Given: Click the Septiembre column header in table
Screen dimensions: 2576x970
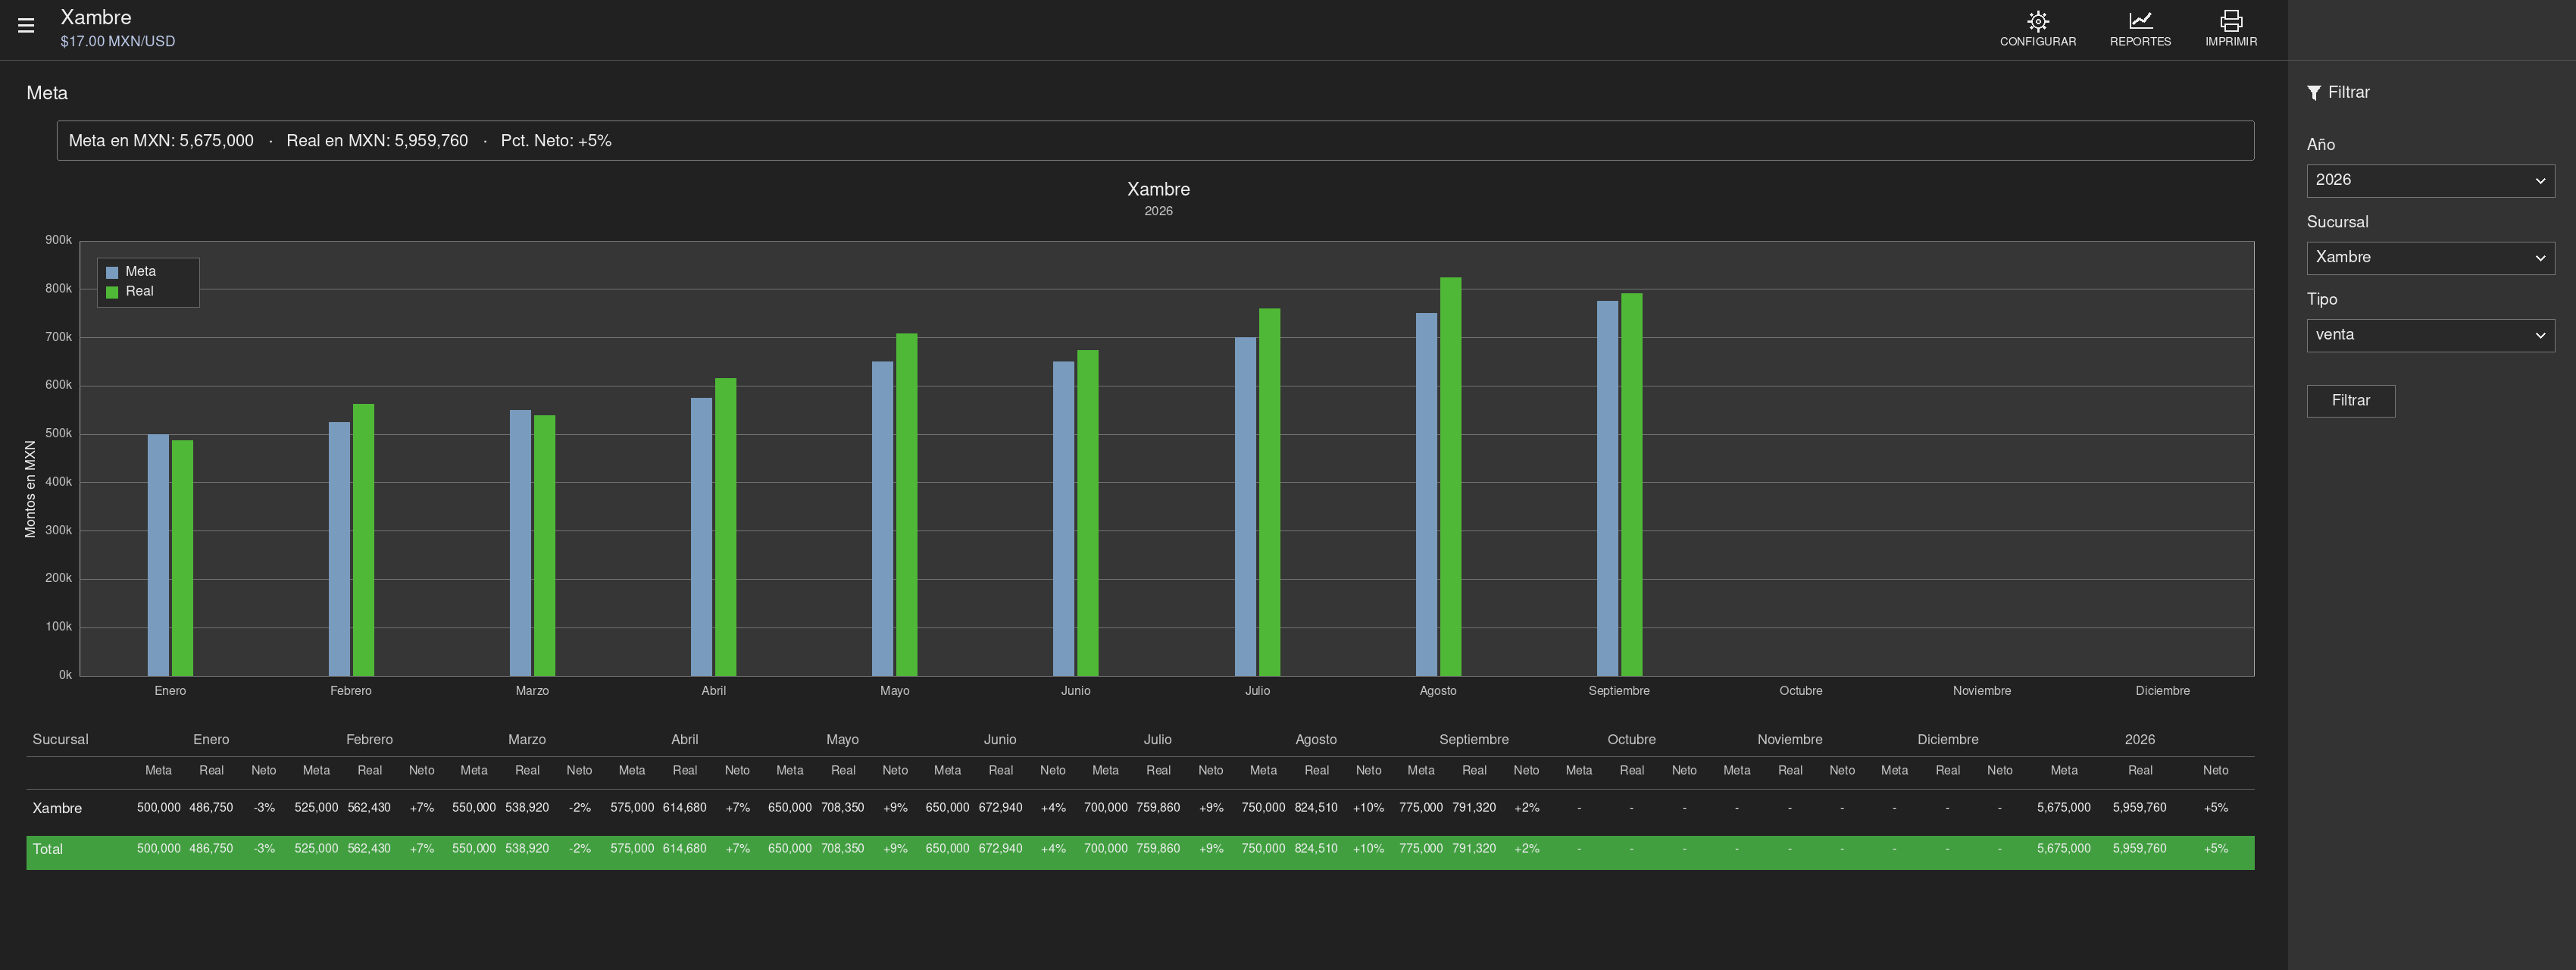Looking at the screenshot, I should coord(1474,740).
